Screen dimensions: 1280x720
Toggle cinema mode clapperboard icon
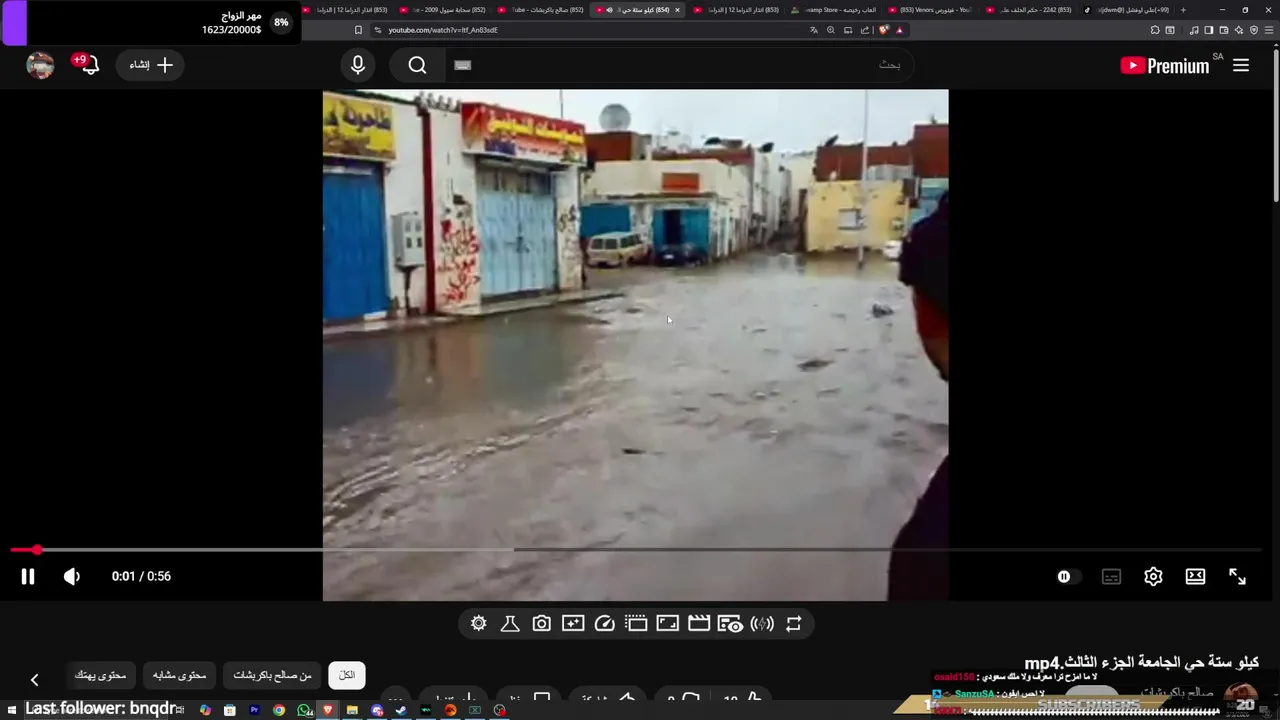pos(699,624)
